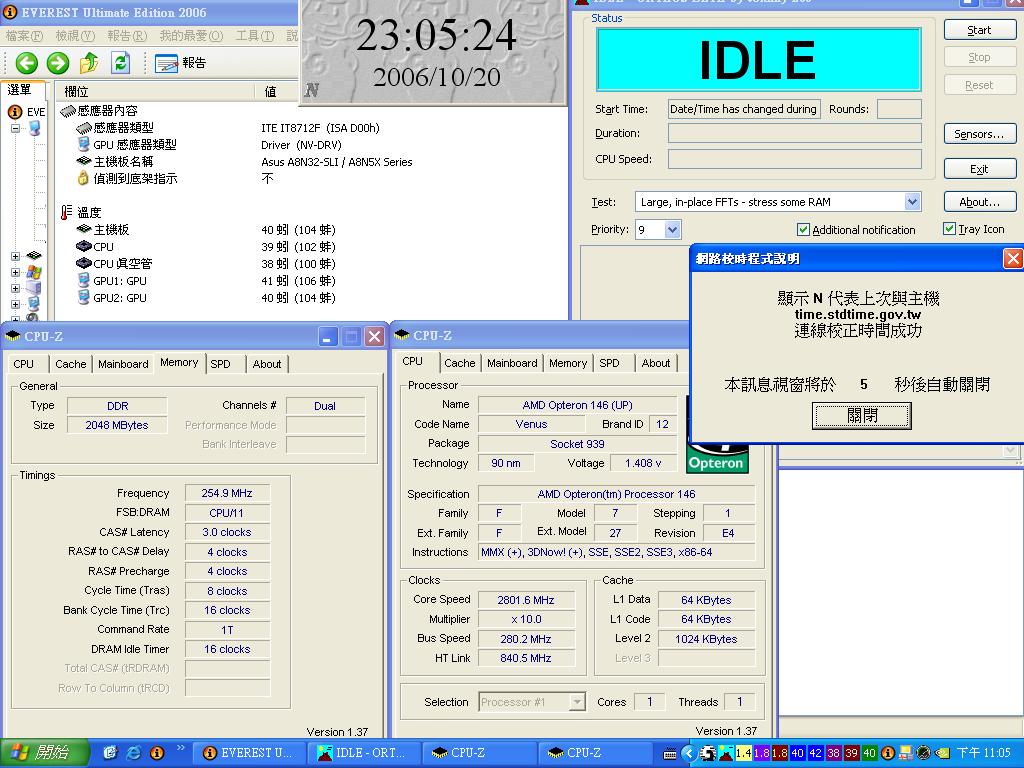Image resolution: width=1024 pixels, height=768 pixels.
Task: Select the 選單 tab in EVEREST side panel
Action: coord(21,90)
